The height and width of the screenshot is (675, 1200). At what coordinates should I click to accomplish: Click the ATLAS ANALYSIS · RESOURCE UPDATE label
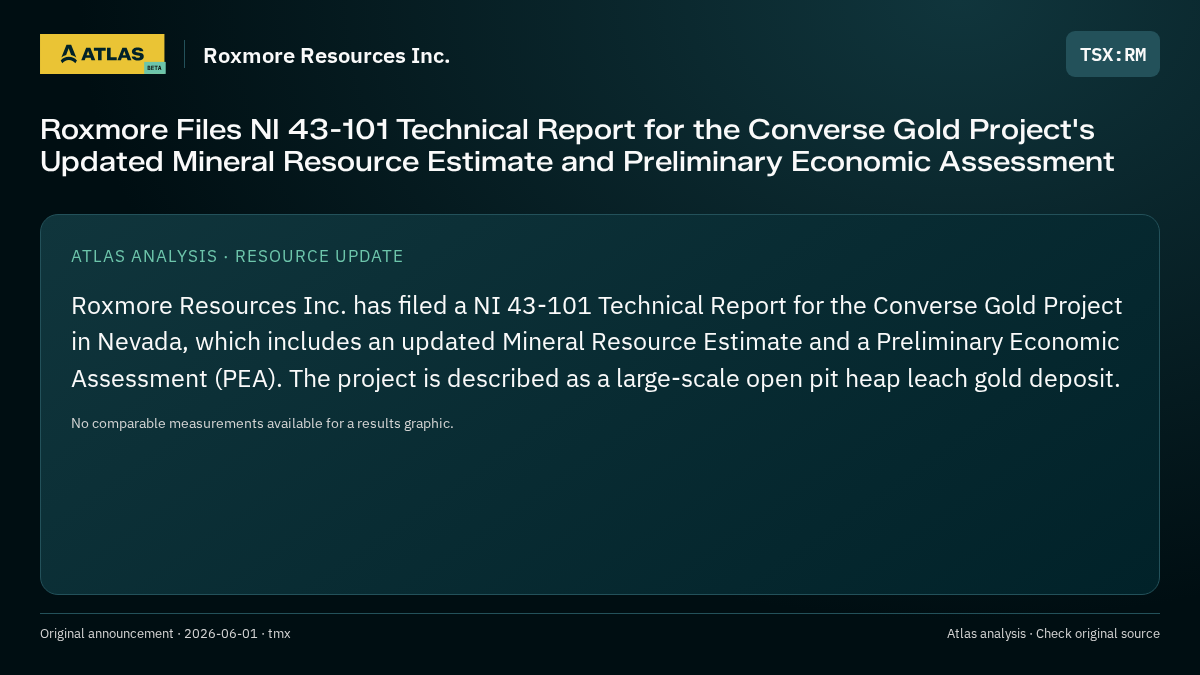point(237,256)
